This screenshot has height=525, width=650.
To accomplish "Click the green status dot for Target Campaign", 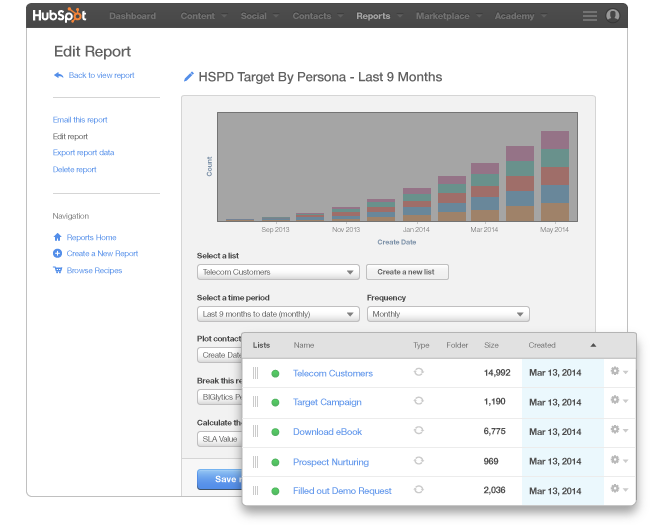I will pos(275,402).
